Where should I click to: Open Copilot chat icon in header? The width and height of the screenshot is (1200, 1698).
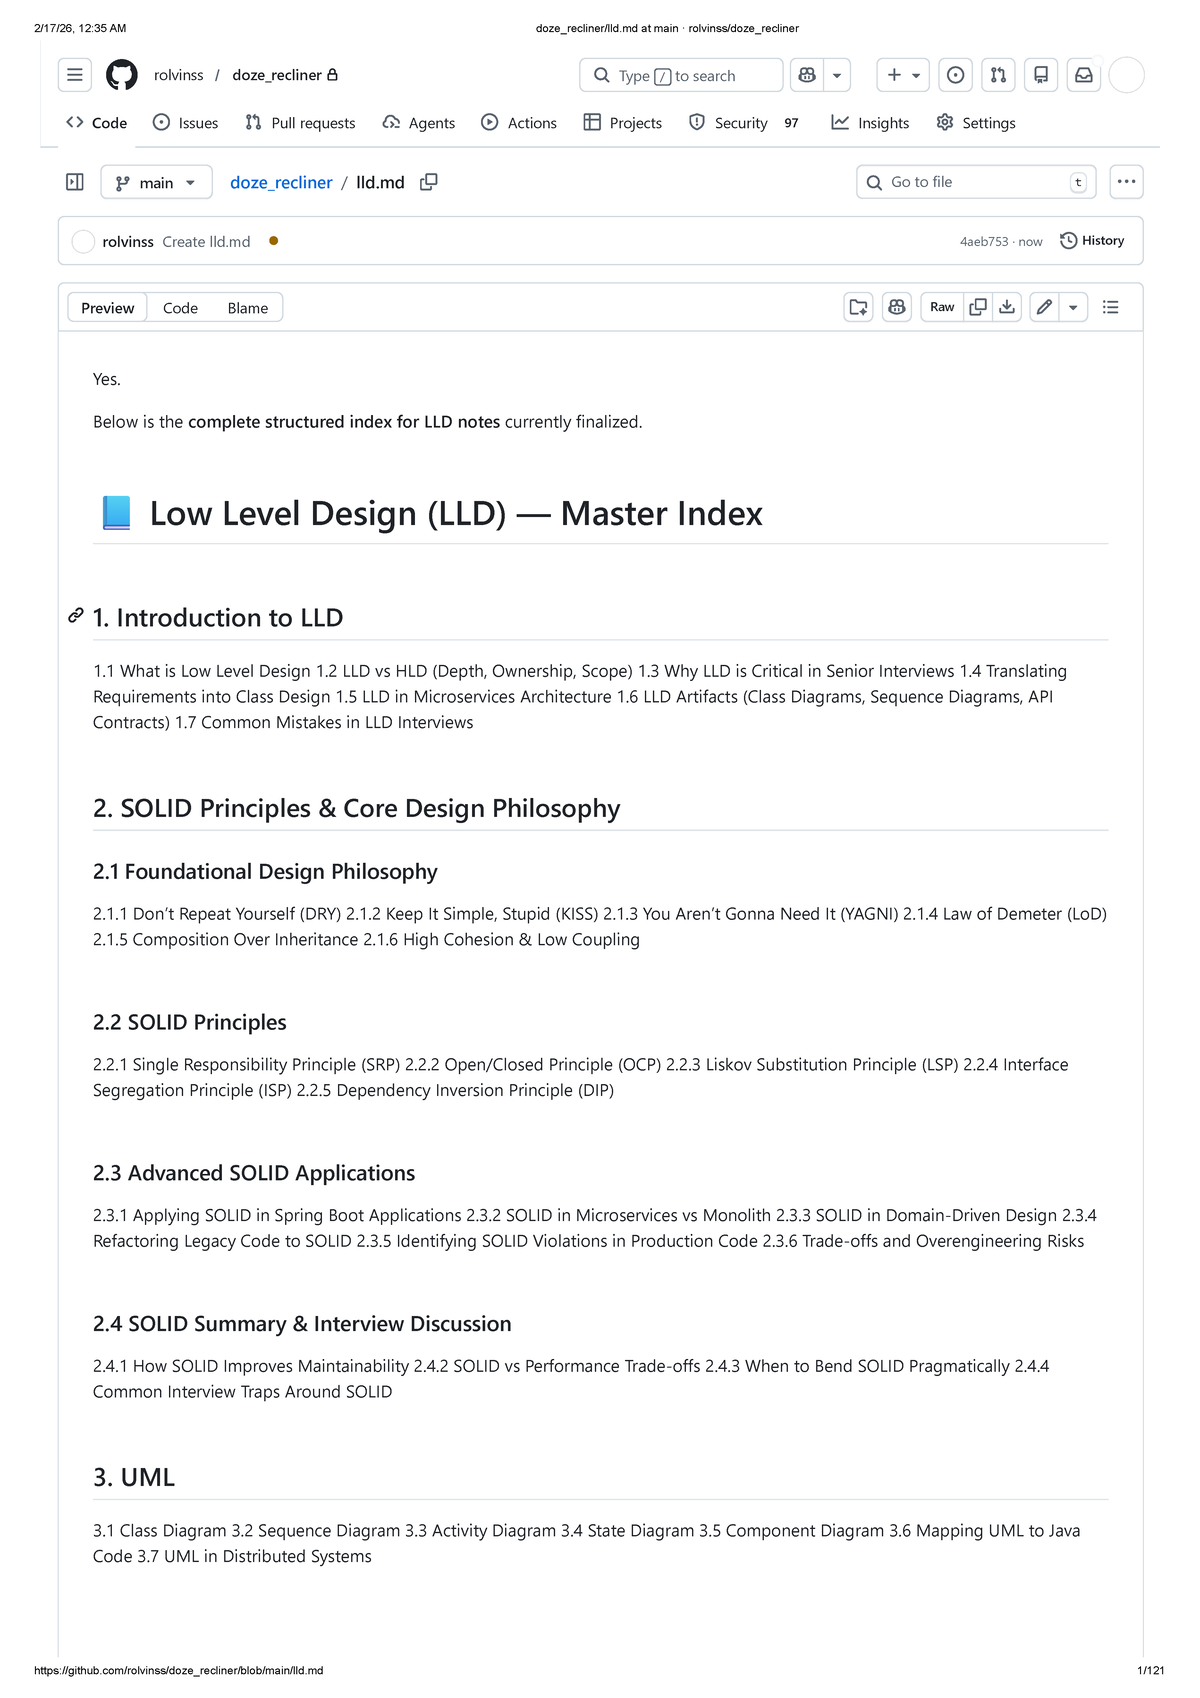(x=807, y=75)
